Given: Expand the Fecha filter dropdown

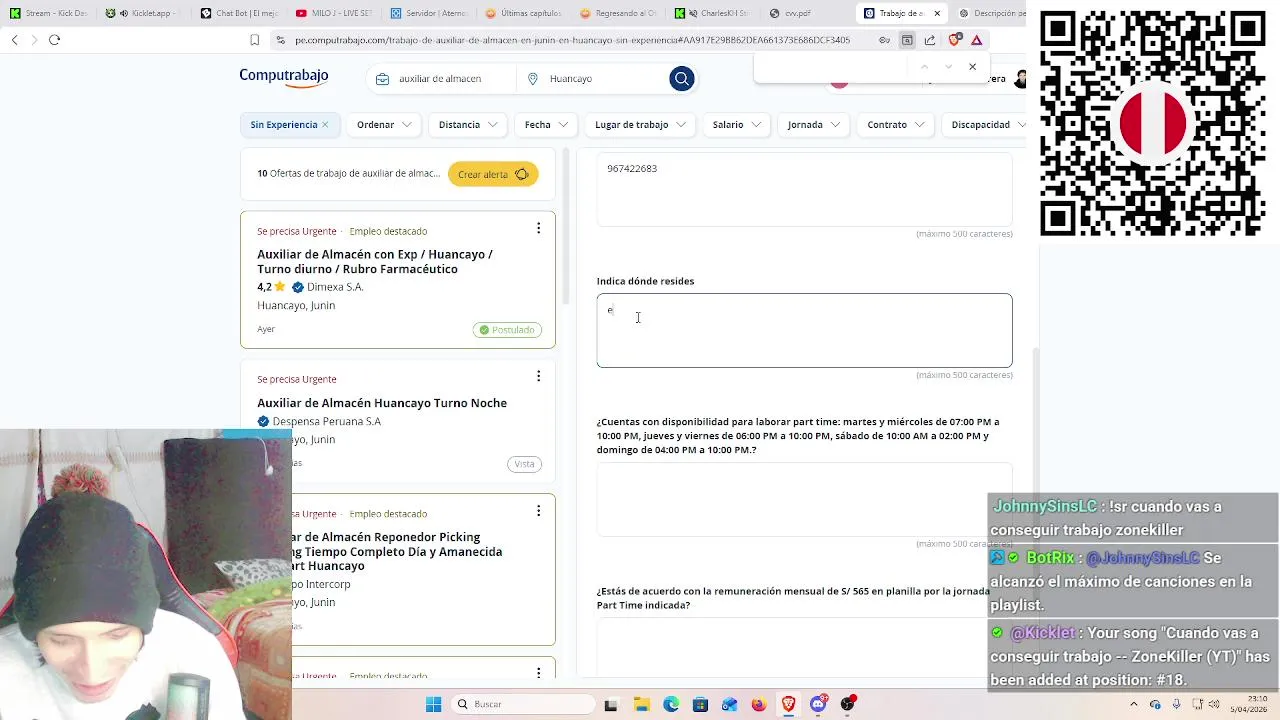Looking at the screenshot, I should [547, 125].
